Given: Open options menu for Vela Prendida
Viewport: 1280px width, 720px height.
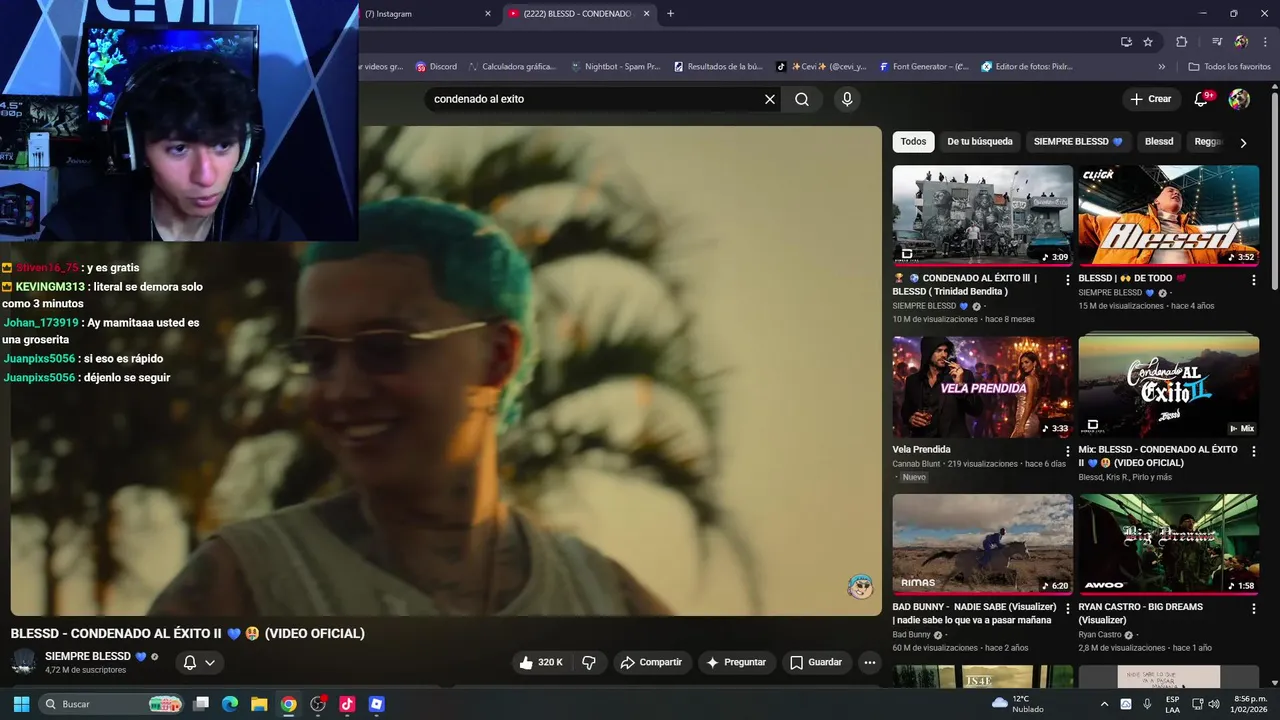Looking at the screenshot, I should tap(1067, 451).
